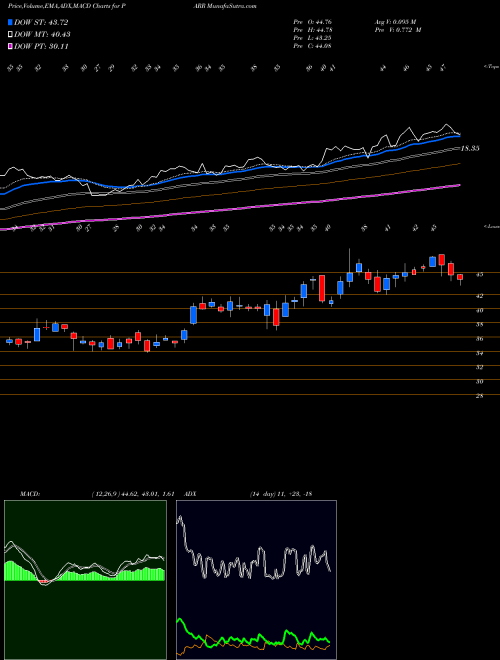This screenshot has height=660, width=500.
Task: Click inside the green MACD histogram chart
Action: (x=85, y=580)
